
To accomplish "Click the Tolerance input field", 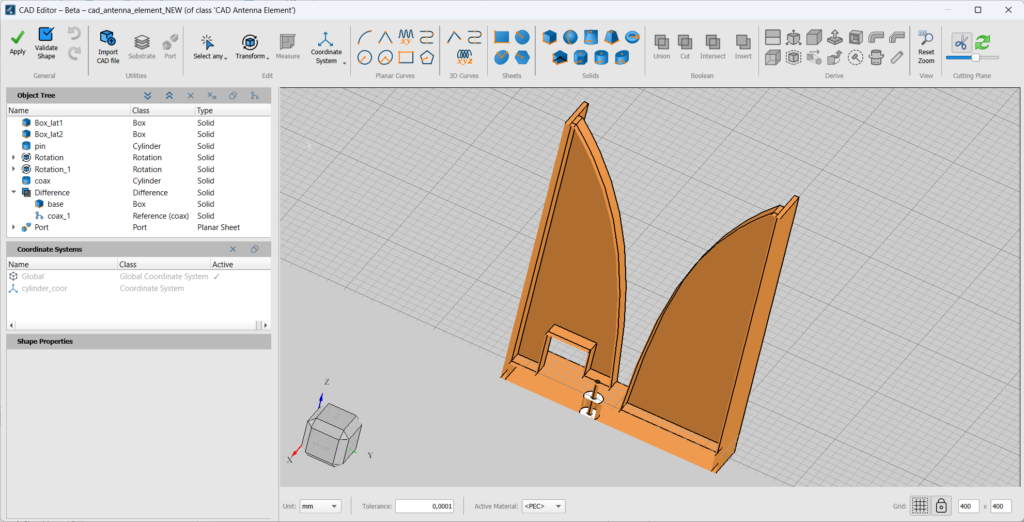I will 425,507.
